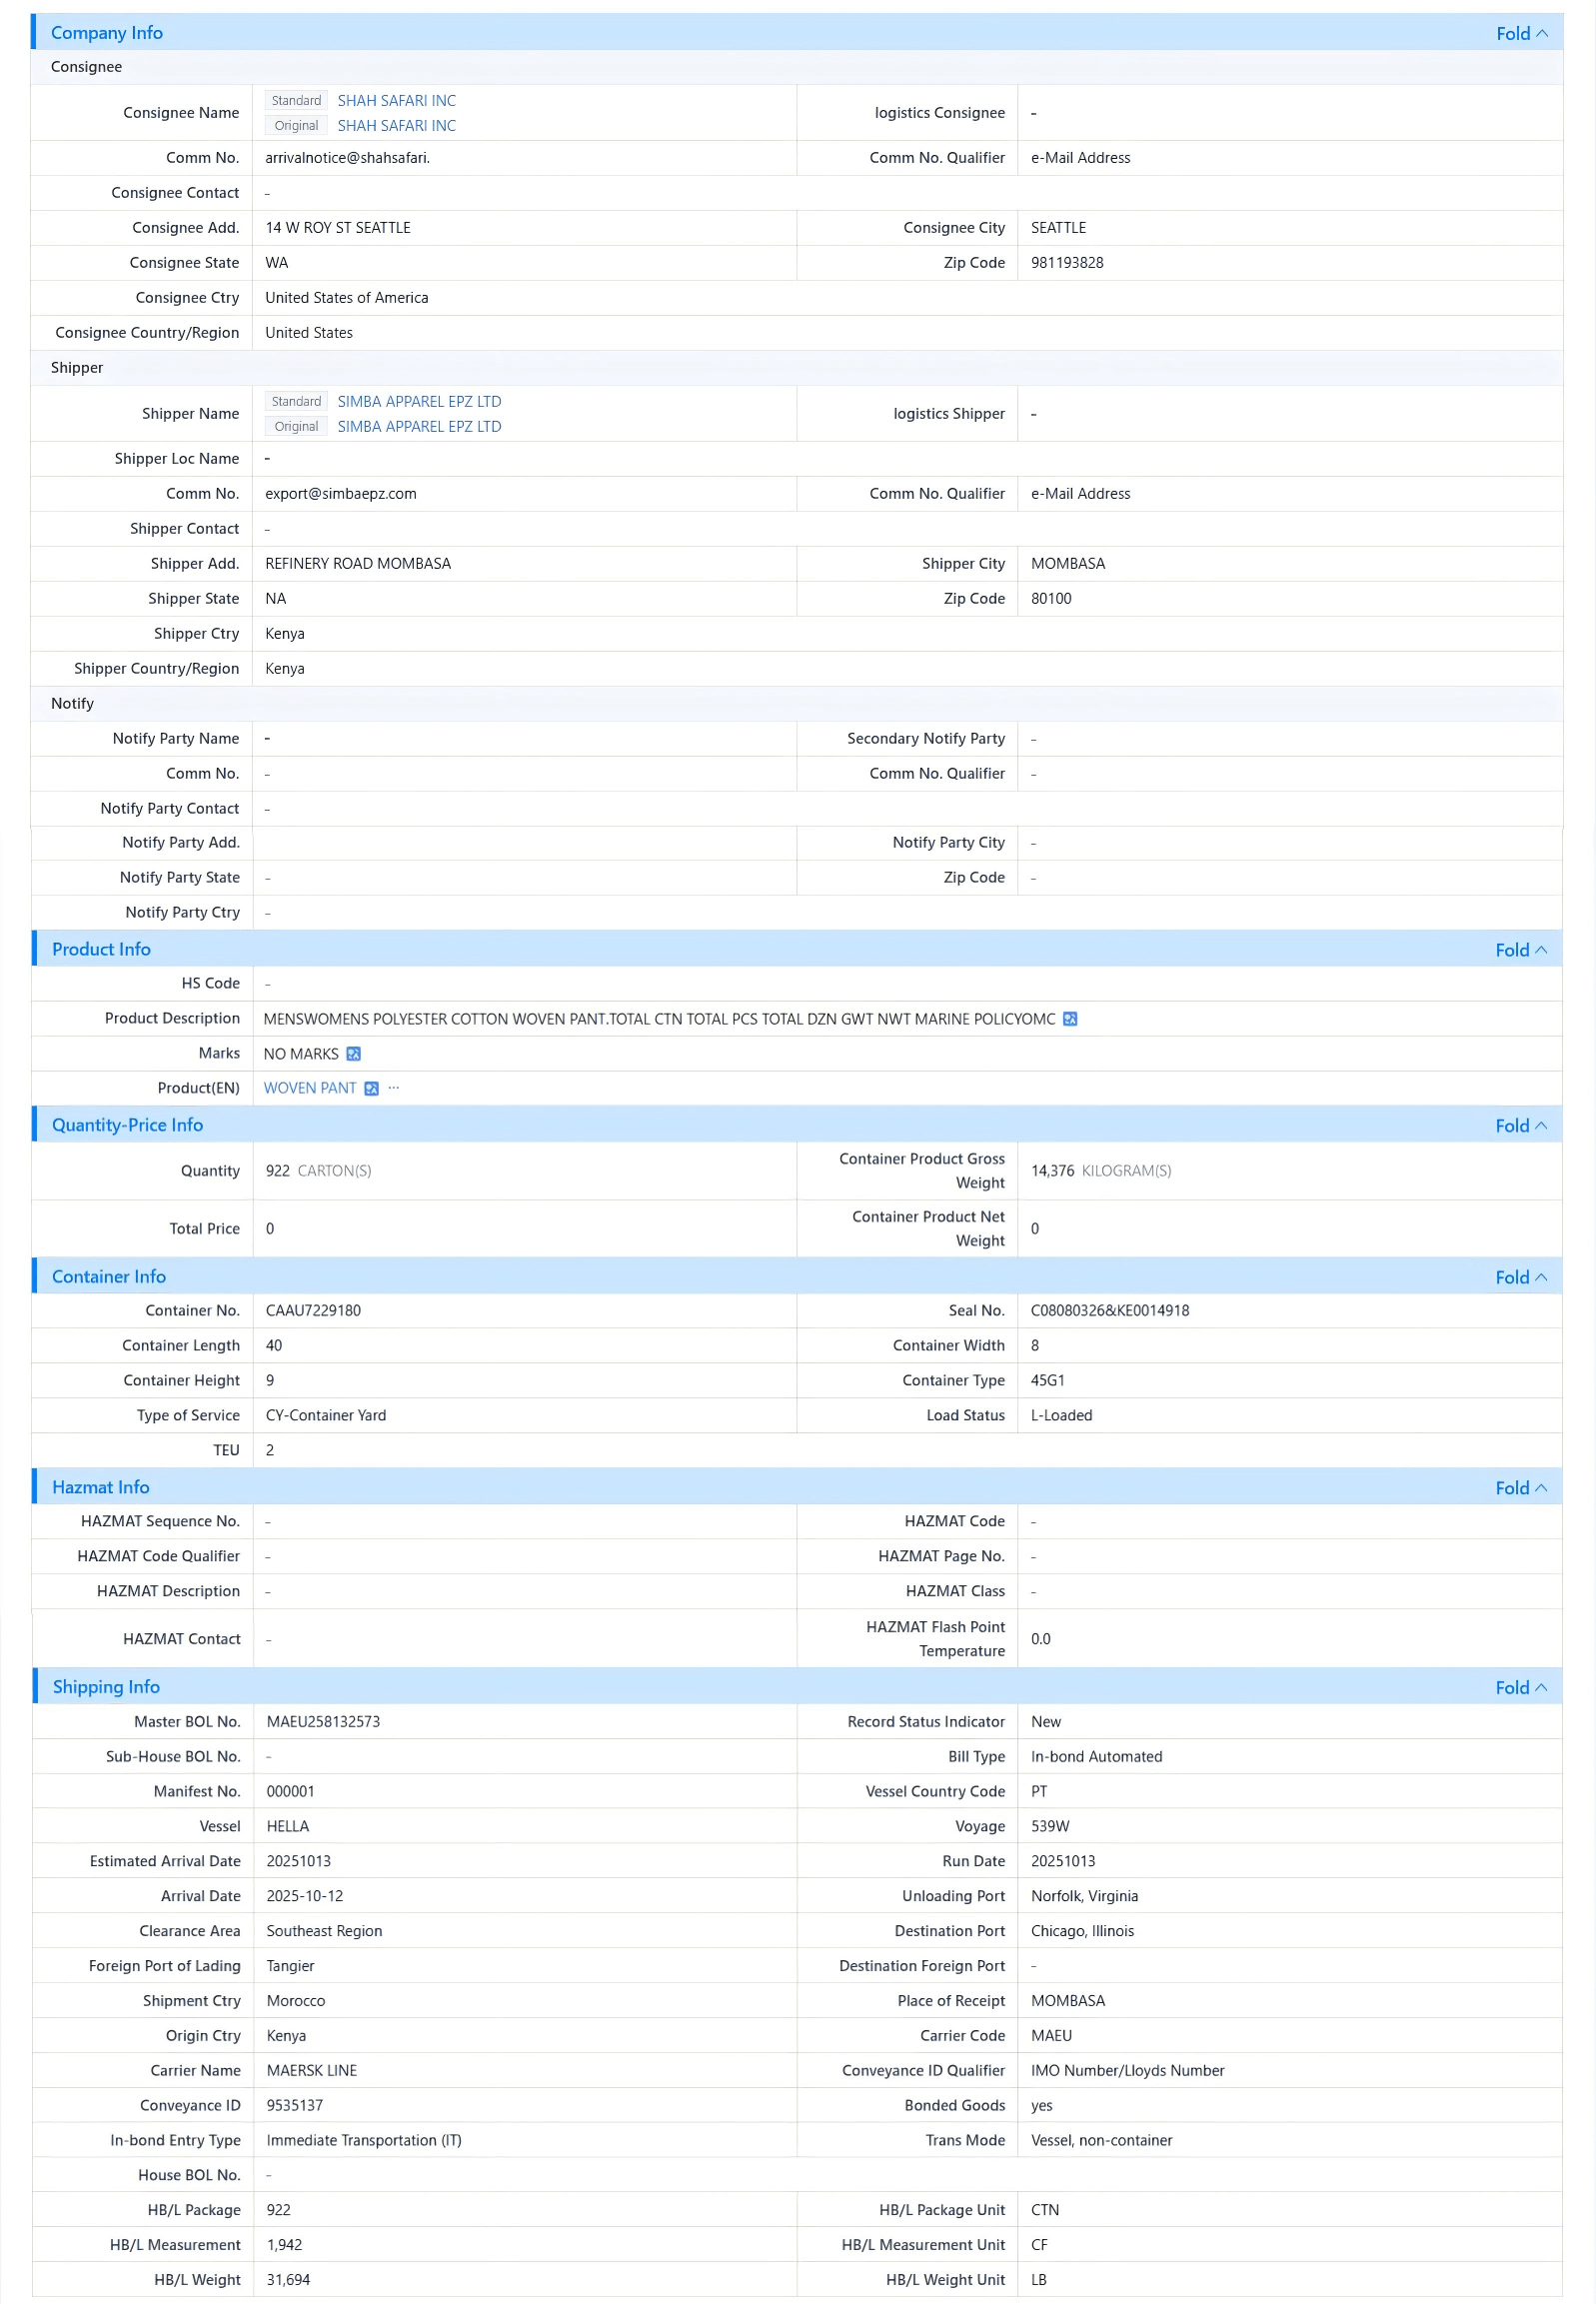Image resolution: width=1596 pixels, height=2304 pixels.
Task: Collapse the Shipping Info section
Action: (x=1521, y=1688)
